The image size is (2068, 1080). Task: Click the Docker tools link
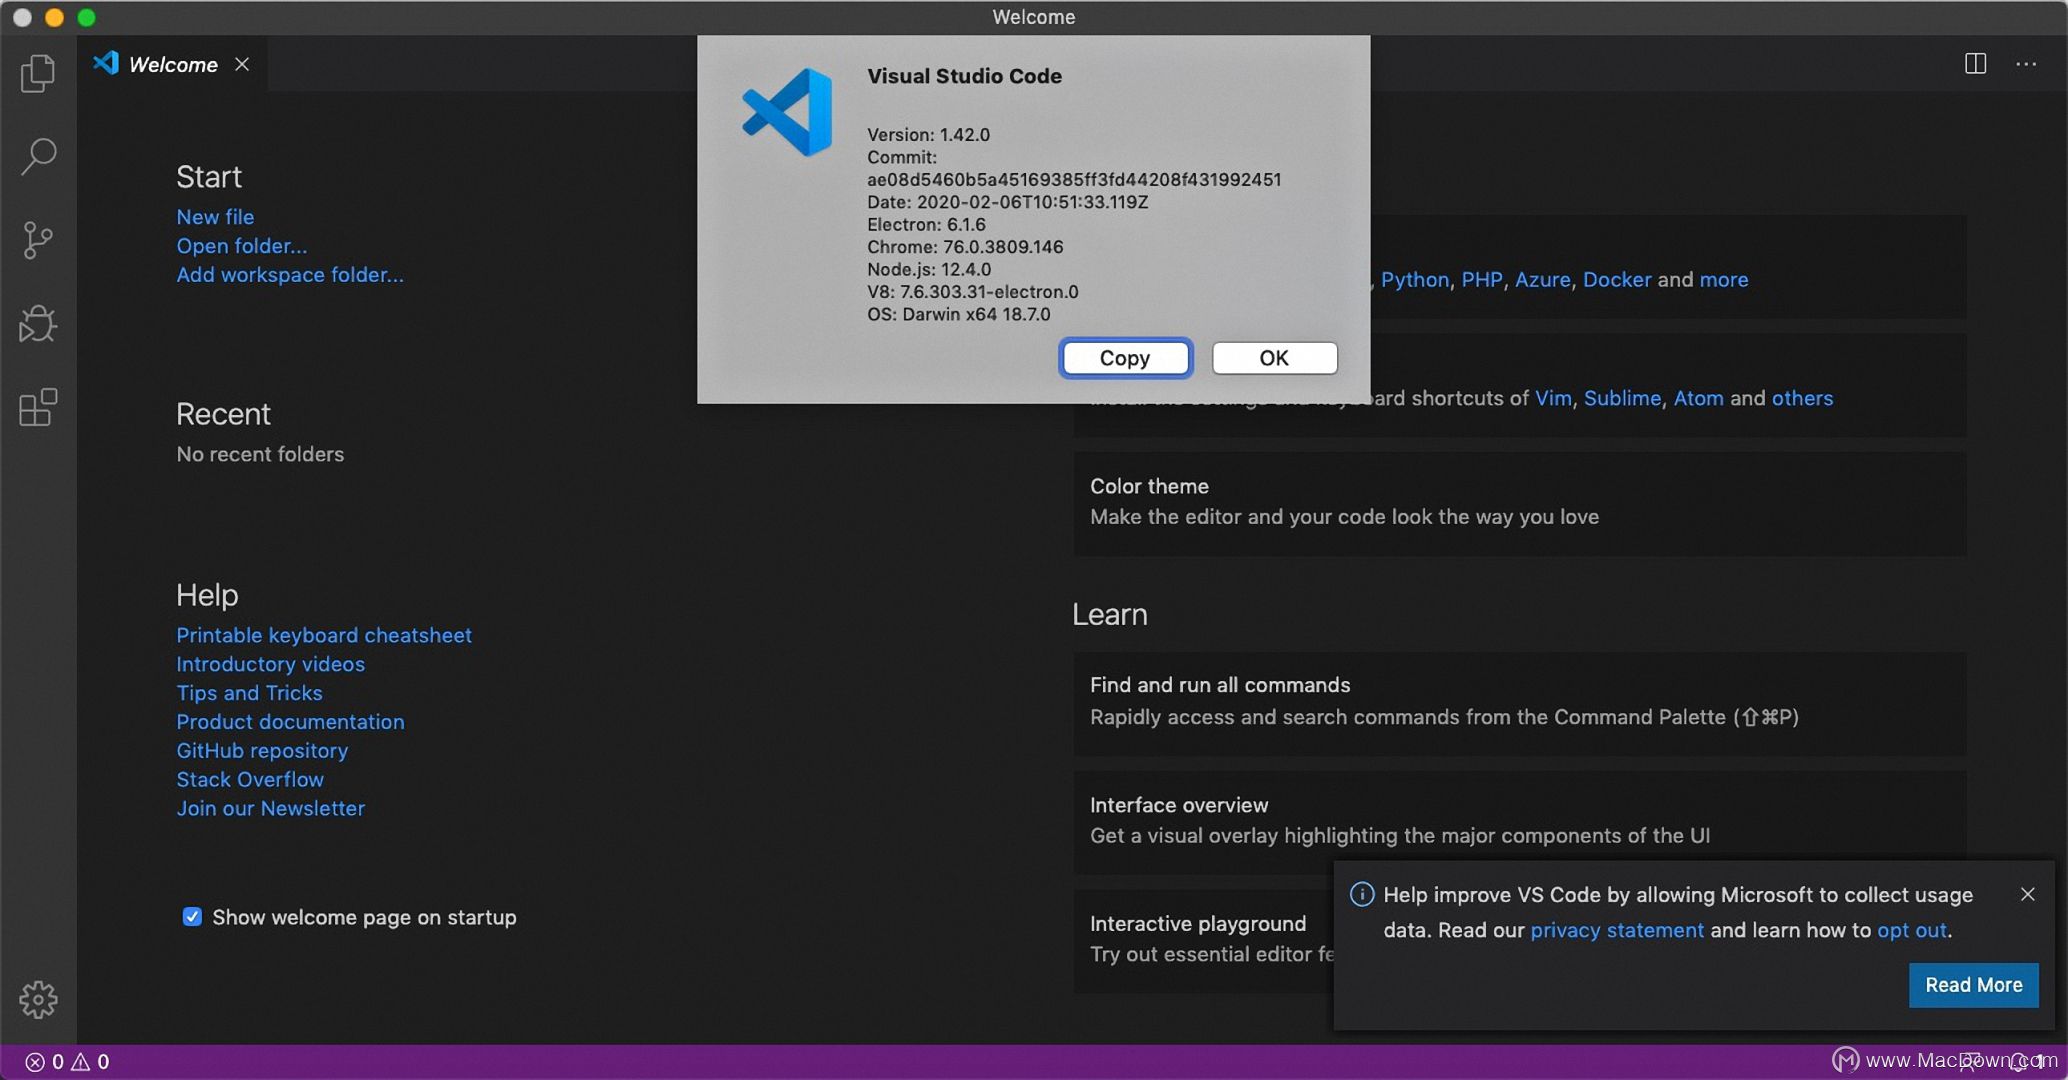click(x=1616, y=280)
